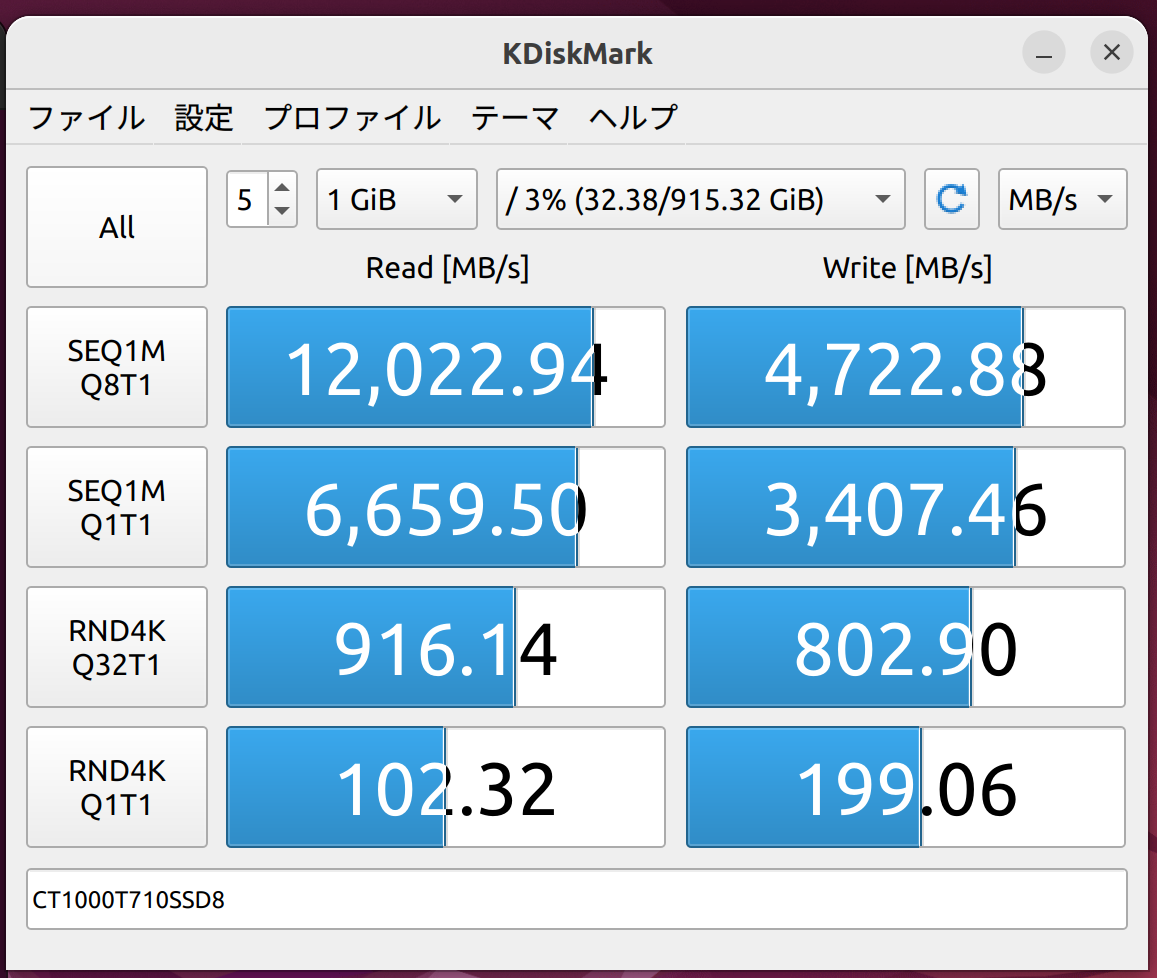
Task: Decrease the test count with down arrow
Action: coord(282,211)
